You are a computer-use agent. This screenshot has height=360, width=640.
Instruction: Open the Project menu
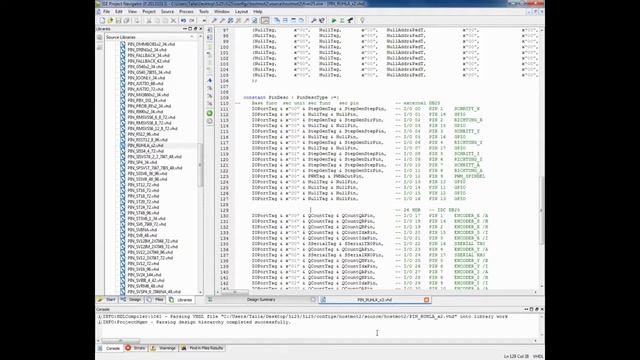click(x=149, y=12)
